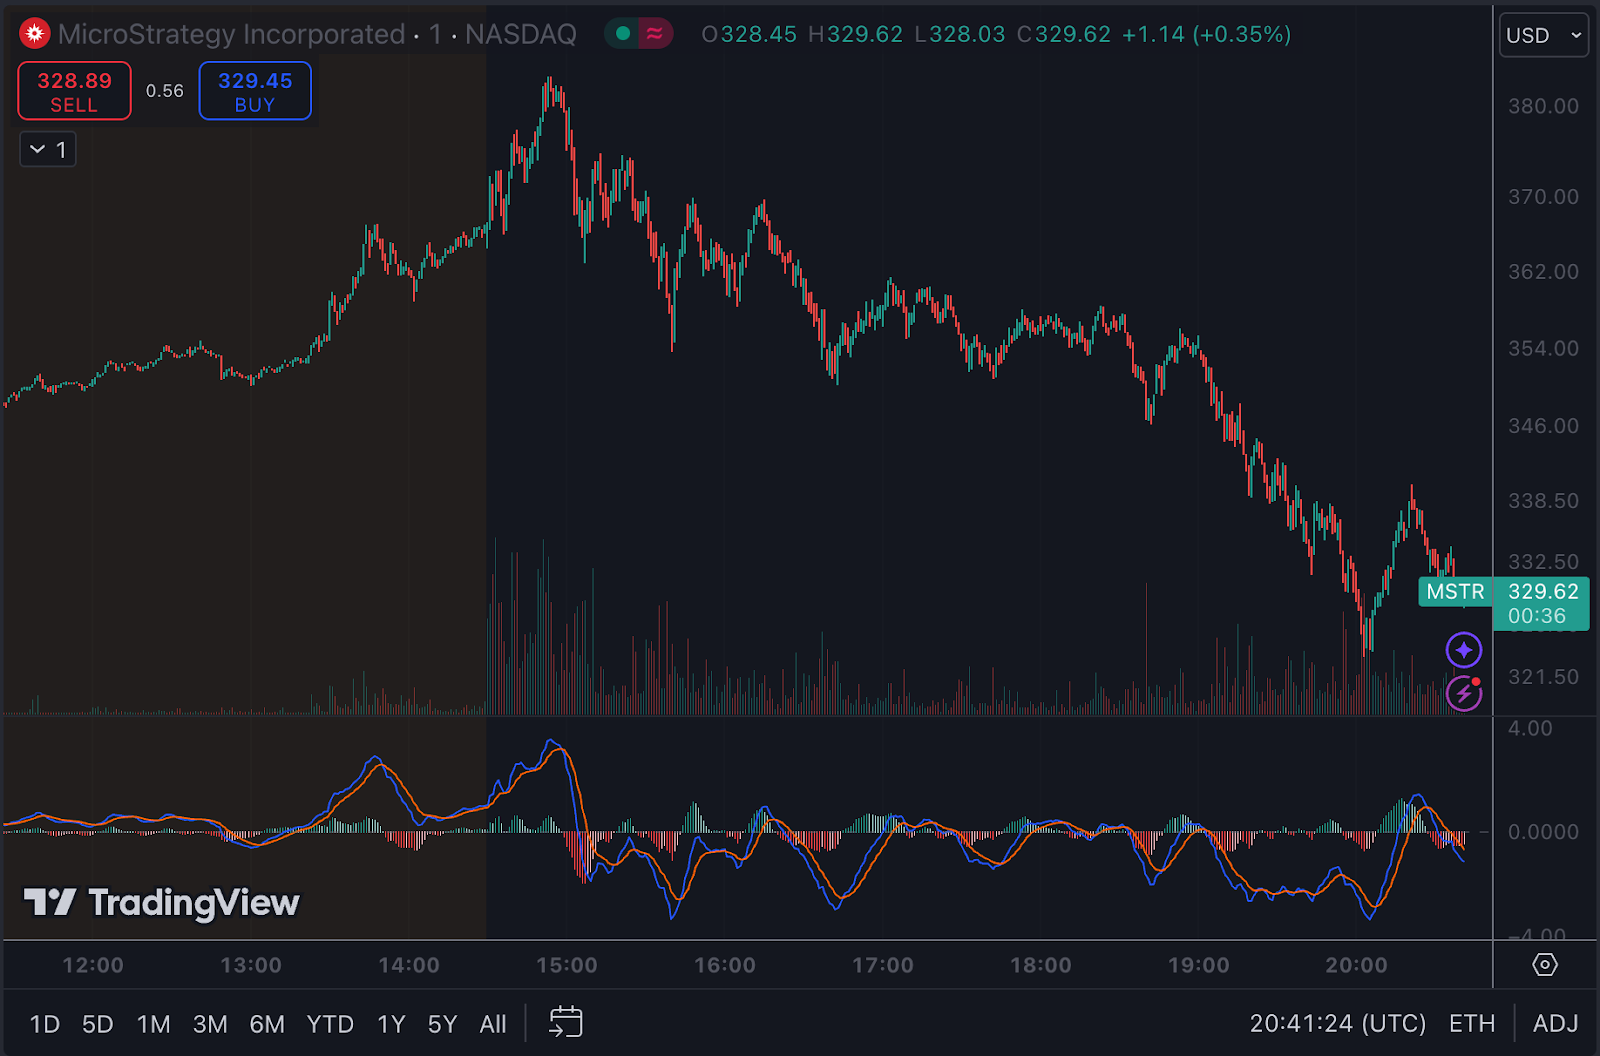Click the 15:00 time axis label

[x=567, y=965]
